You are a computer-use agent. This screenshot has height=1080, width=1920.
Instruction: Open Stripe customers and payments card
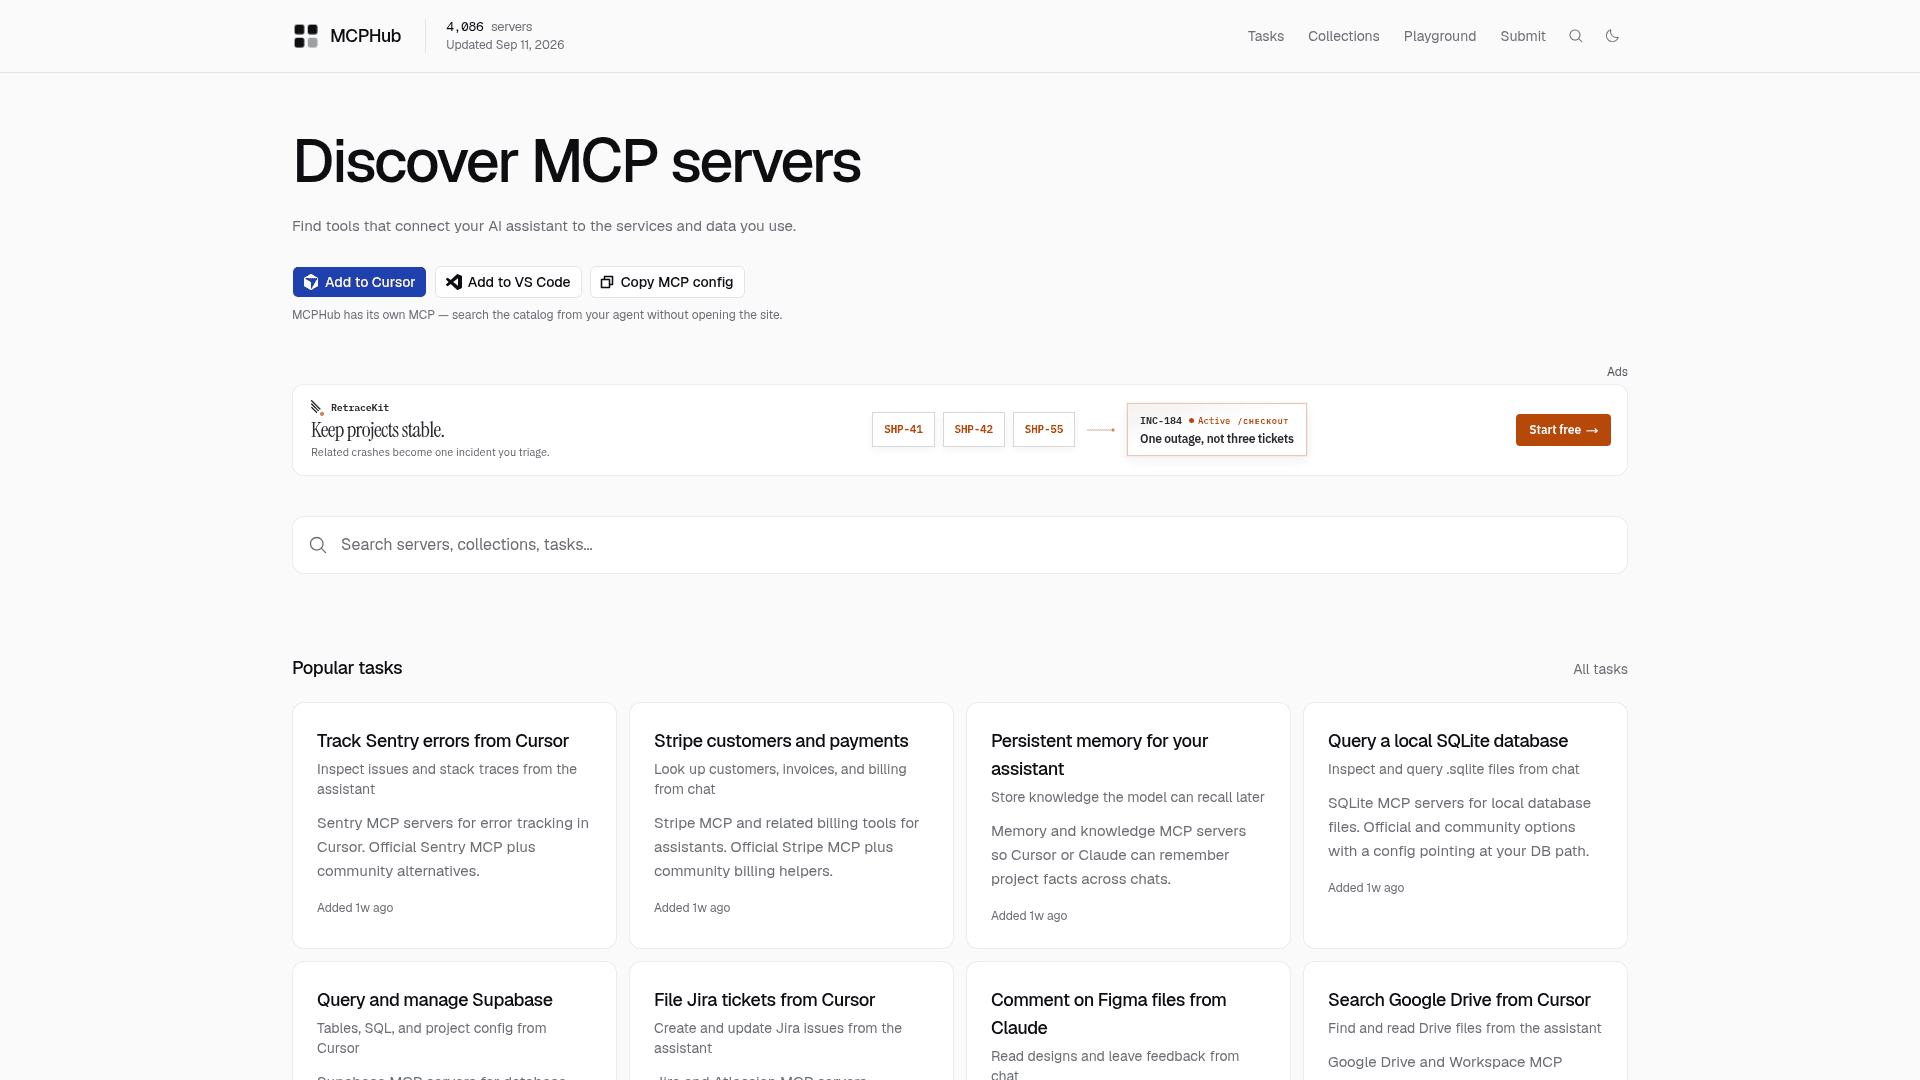tap(791, 825)
